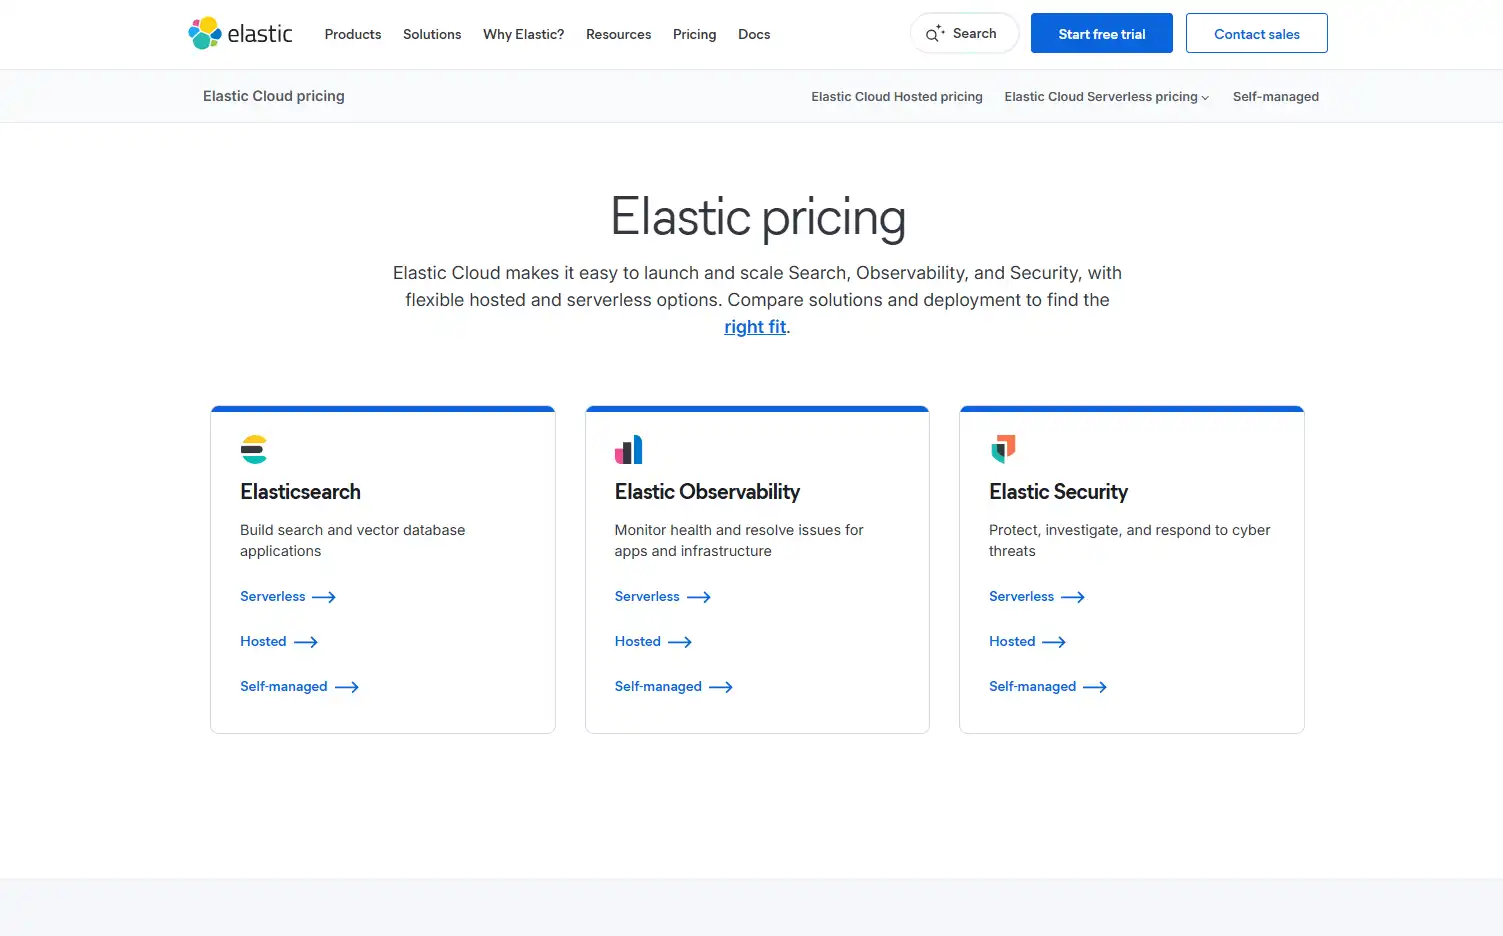Open the Why Elastic? menu
The height and width of the screenshot is (936, 1503).
click(523, 34)
